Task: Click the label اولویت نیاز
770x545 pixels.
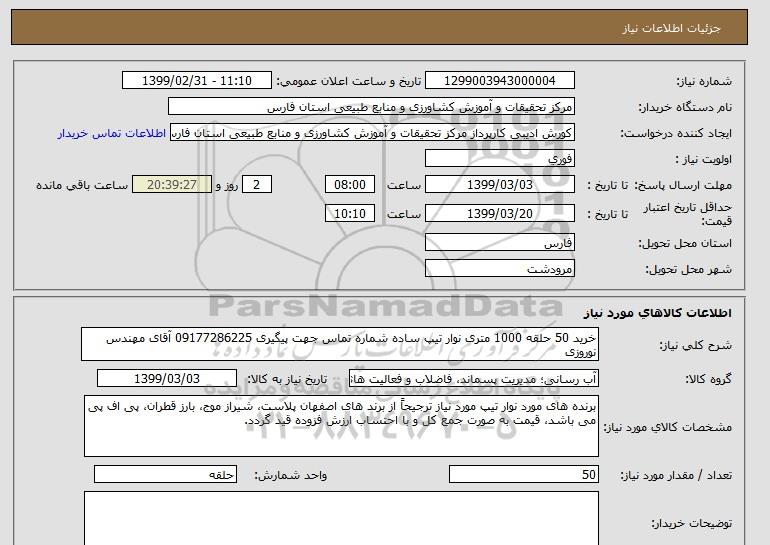Action: 704,160
